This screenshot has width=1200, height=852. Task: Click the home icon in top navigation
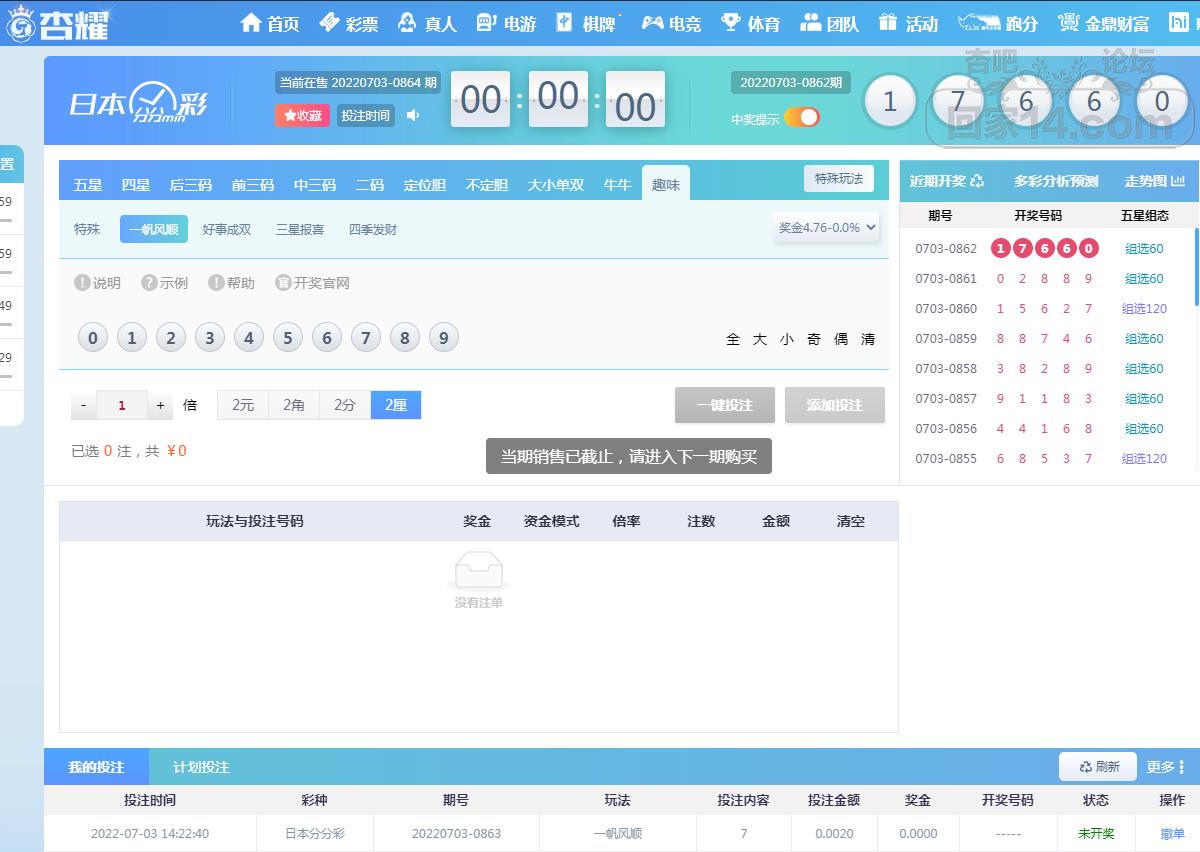point(251,23)
